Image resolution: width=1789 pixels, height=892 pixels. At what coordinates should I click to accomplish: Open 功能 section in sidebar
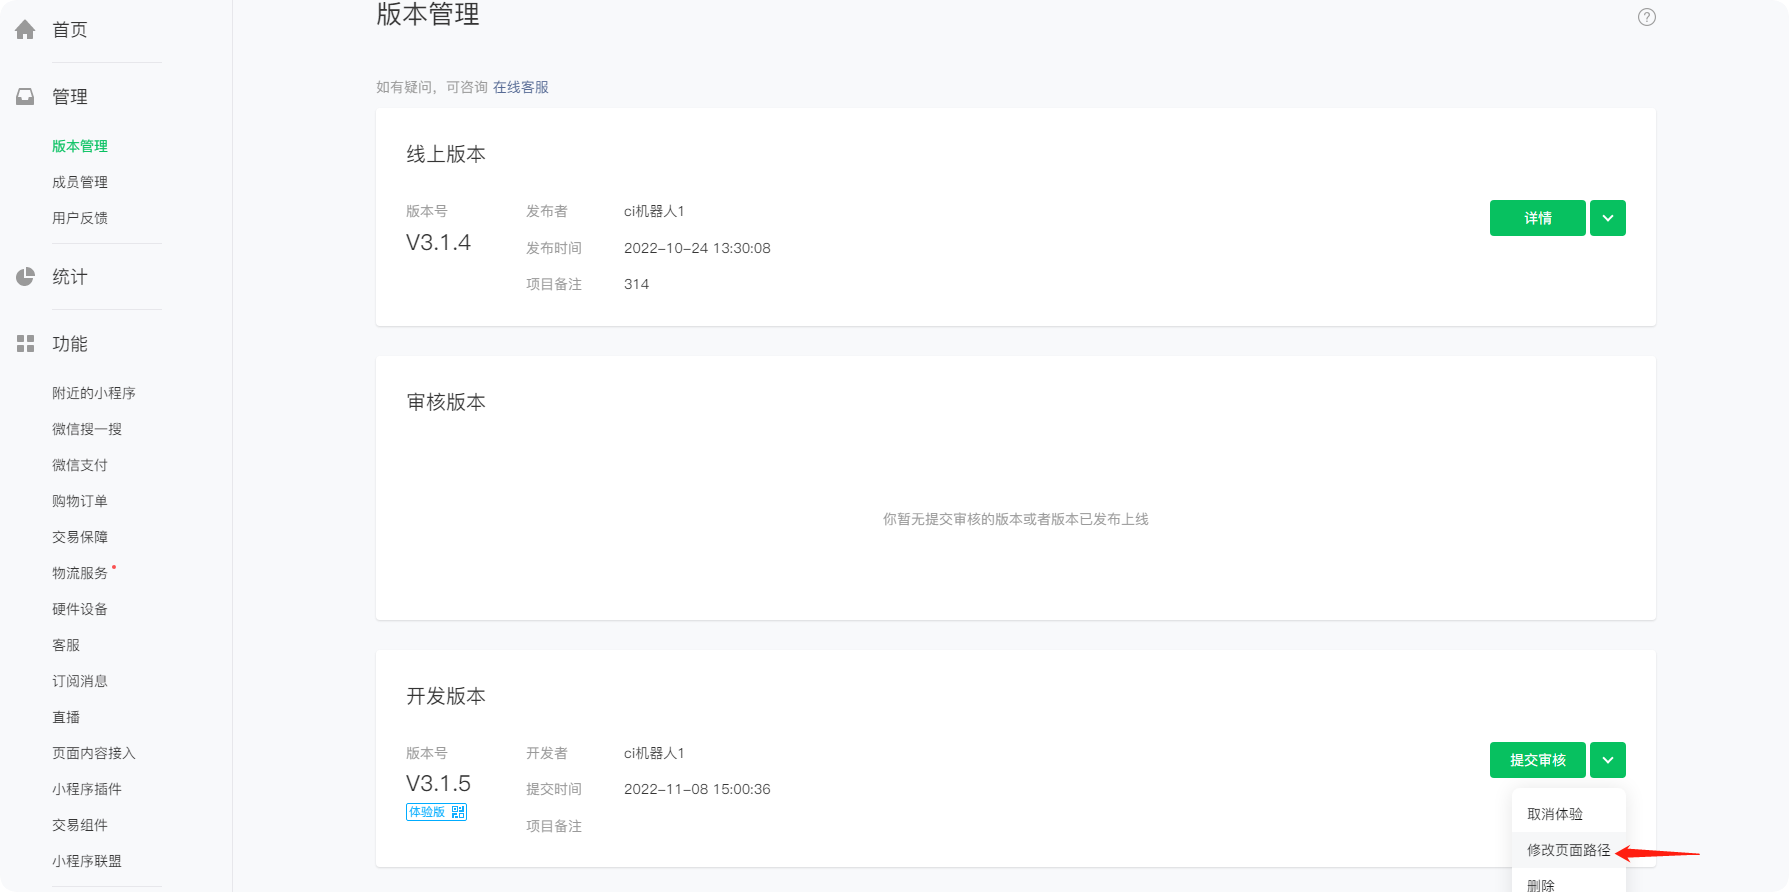coord(70,344)
